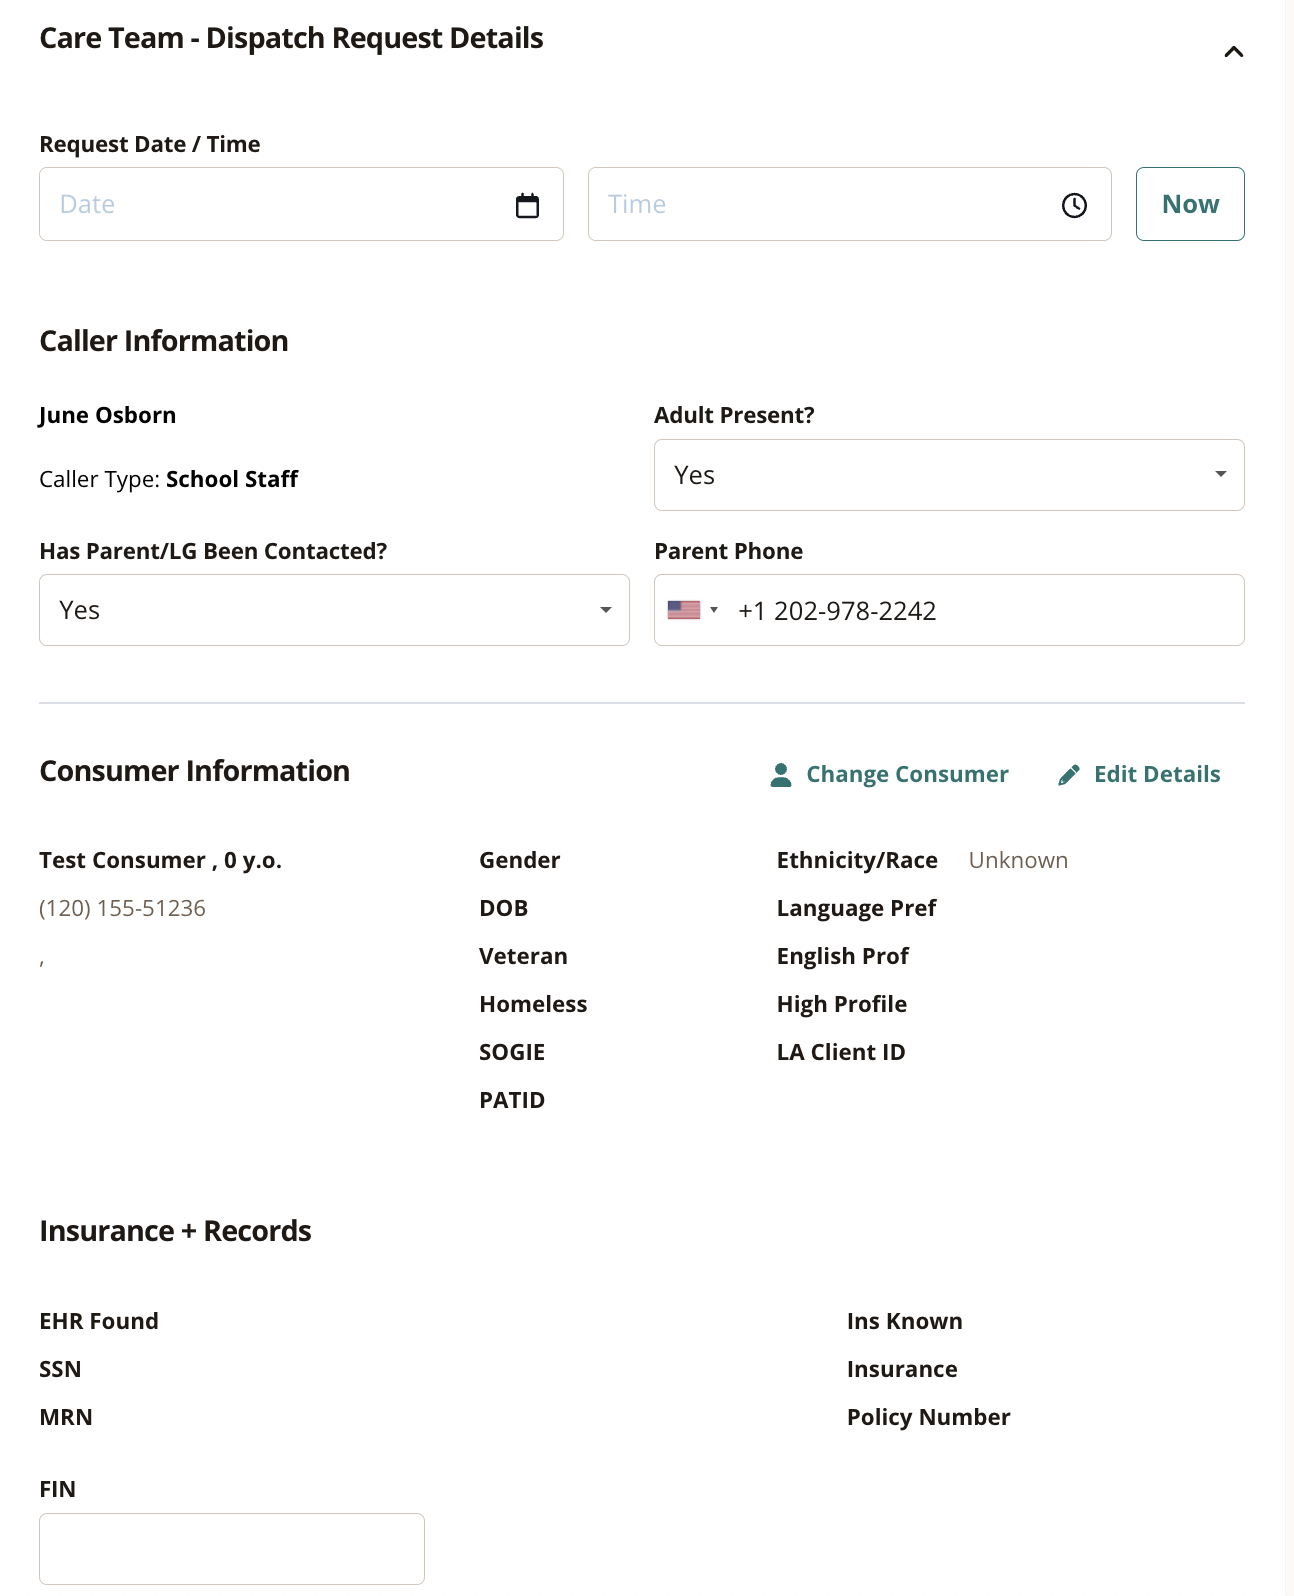The width and height of the screenshot is (1294, 1596).
Task: Open the calendar date picker icon
Action: (527, 205)
